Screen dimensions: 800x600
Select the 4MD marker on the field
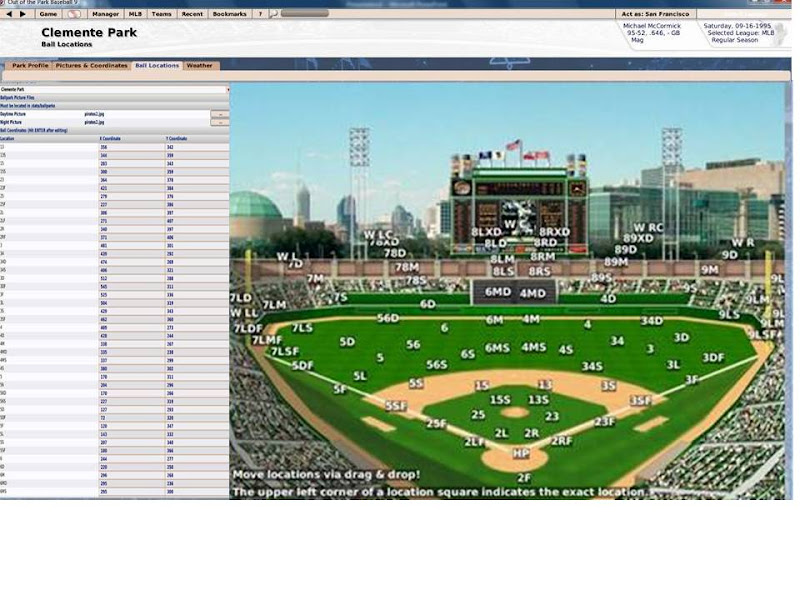pos(533,293)
